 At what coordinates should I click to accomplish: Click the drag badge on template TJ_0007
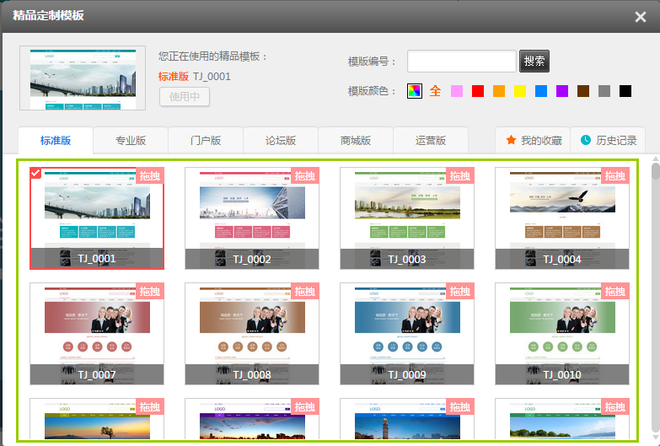[149, 291]
